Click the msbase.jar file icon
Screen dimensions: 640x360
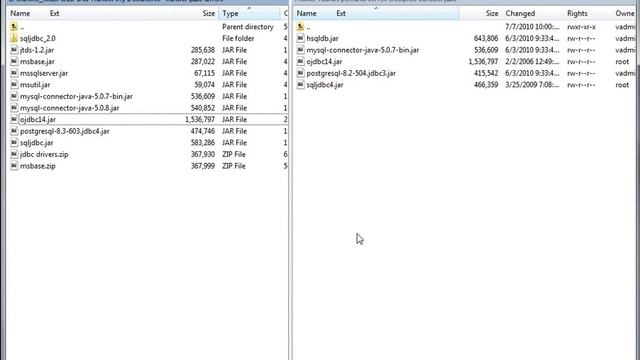pos(14,62)
